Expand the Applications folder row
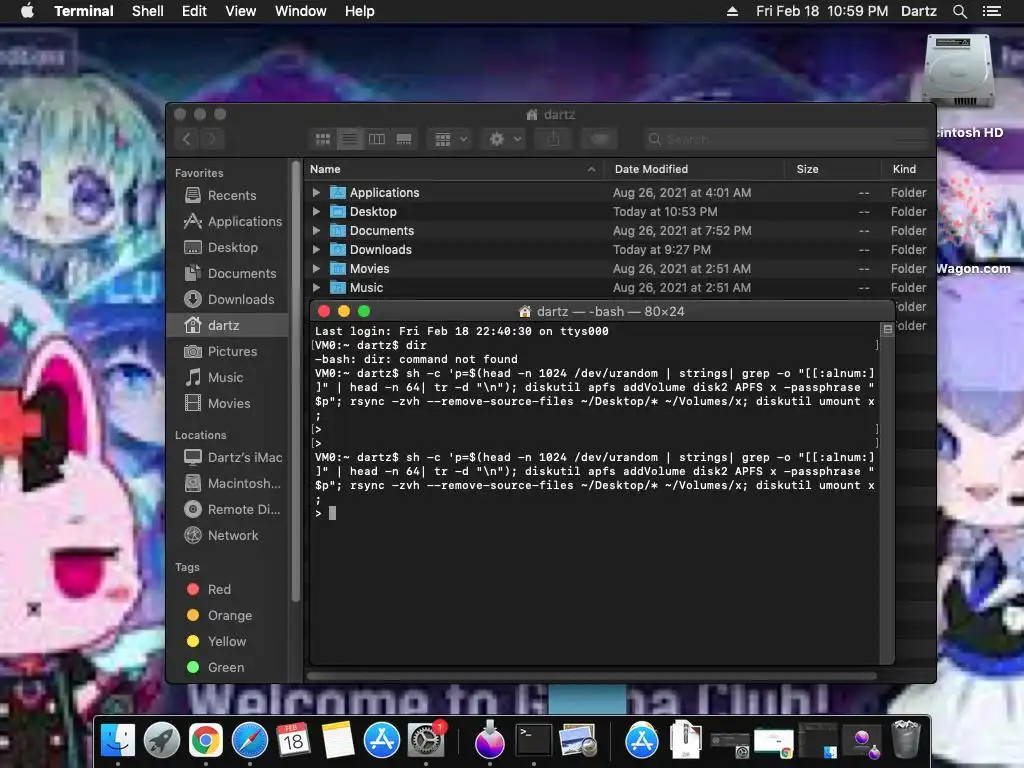1024x768 pixels. point(316,193)
